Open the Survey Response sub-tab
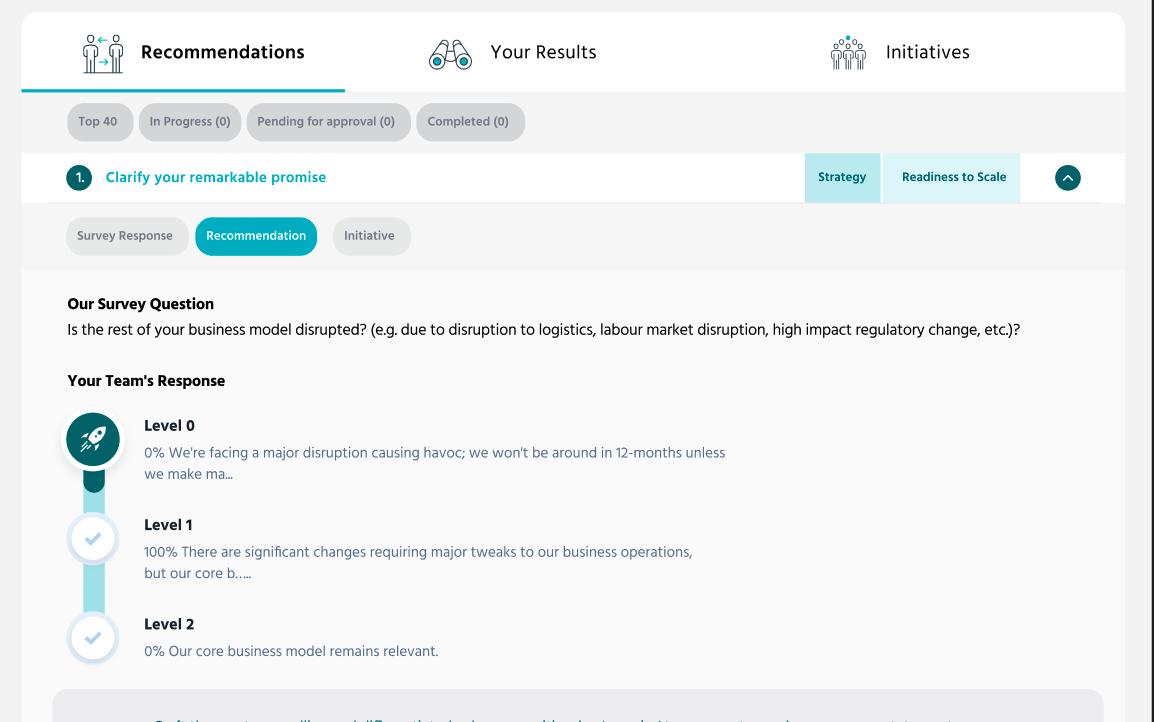Screen dimensions: 1154x722 (127, 236)
